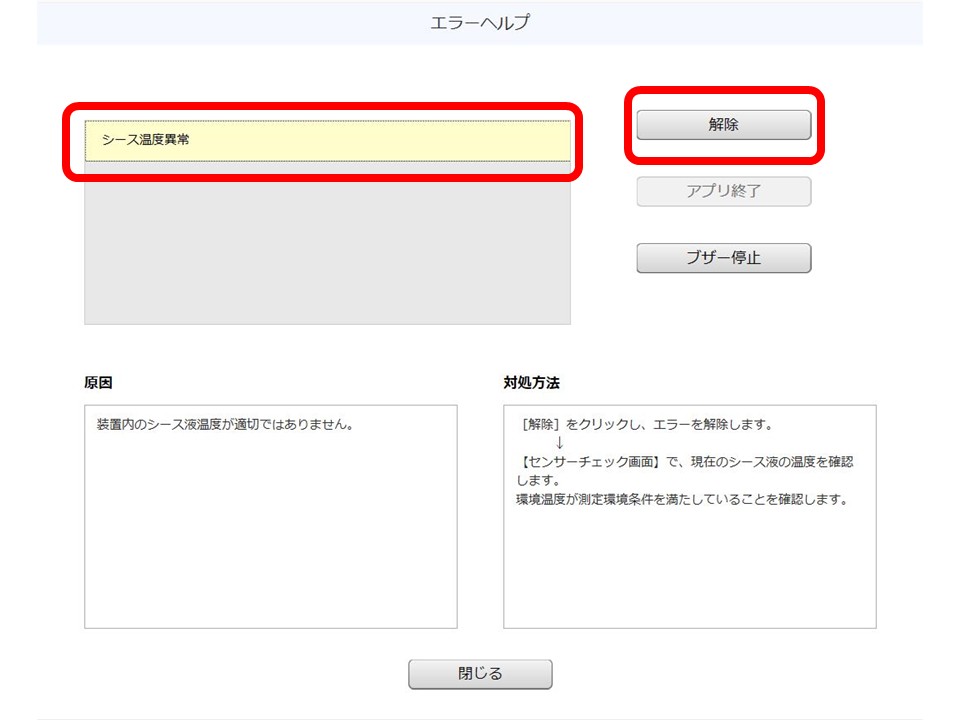Image resolution: width=960 pixels, height=720 pixels.
Task: Click the empty error list area
Action: pos(330,250)
